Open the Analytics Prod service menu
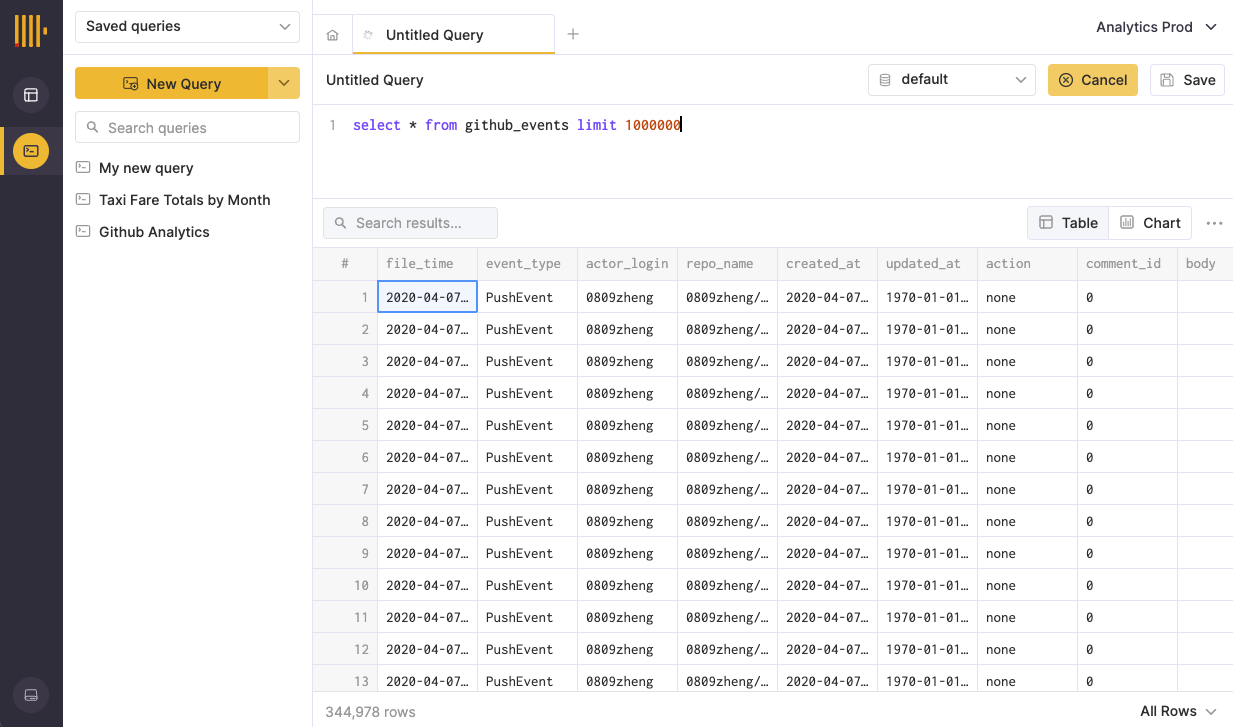The height and width of the screenshot is (727, 1233). [x=1156, y=27]
